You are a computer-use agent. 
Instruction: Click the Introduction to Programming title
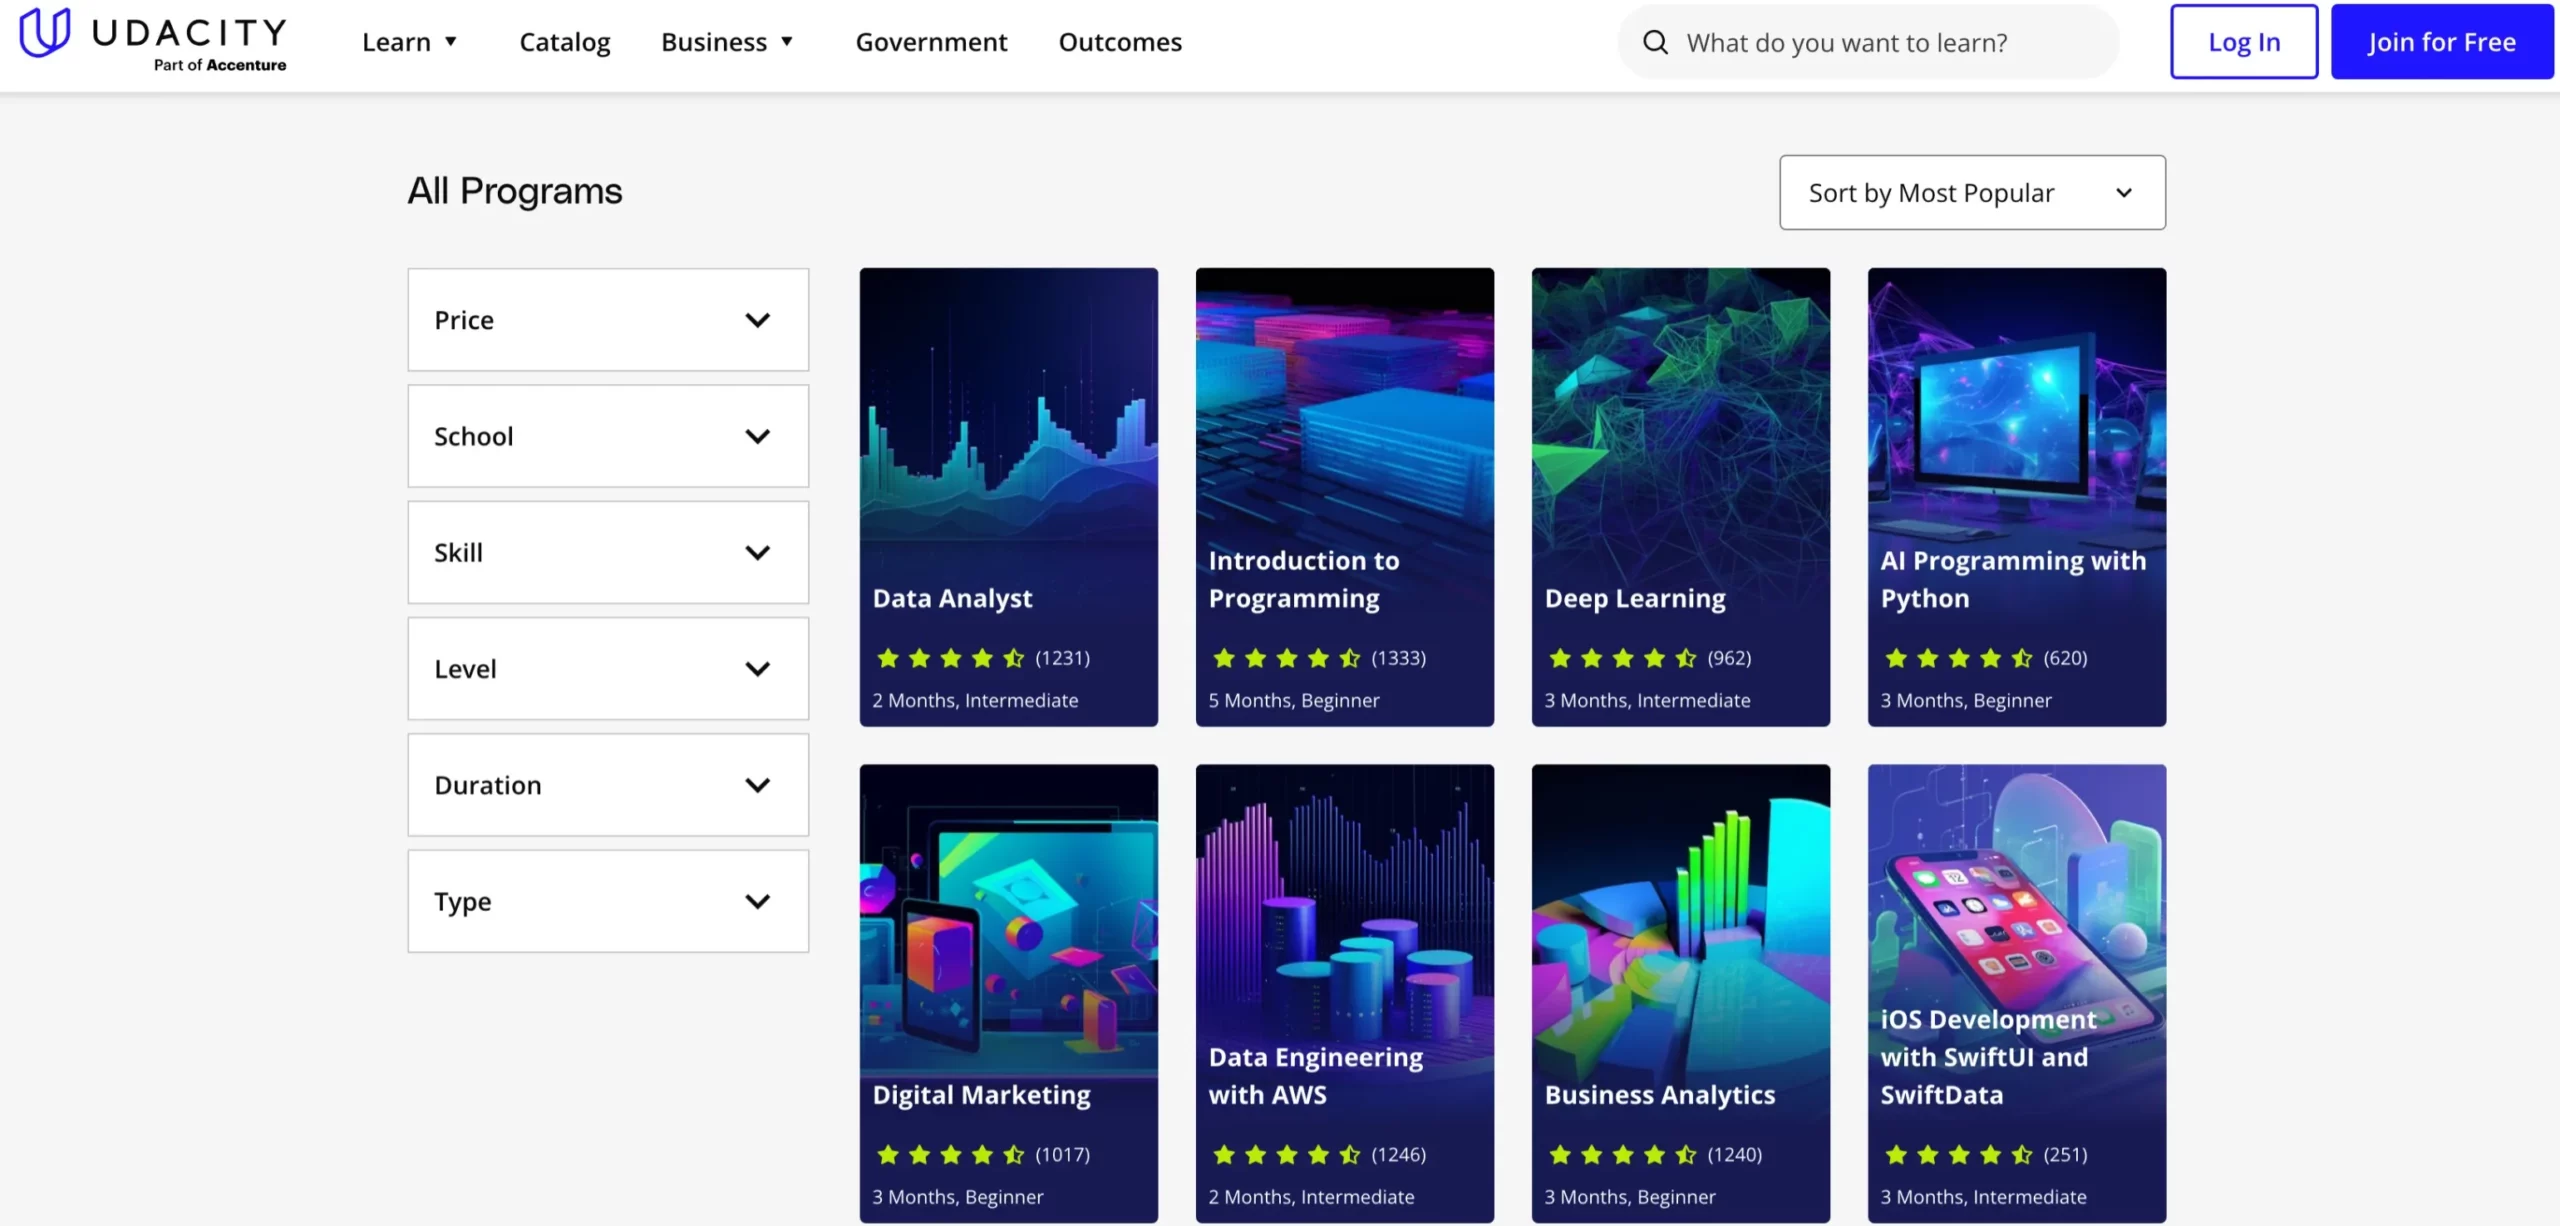pos(1304,579)
